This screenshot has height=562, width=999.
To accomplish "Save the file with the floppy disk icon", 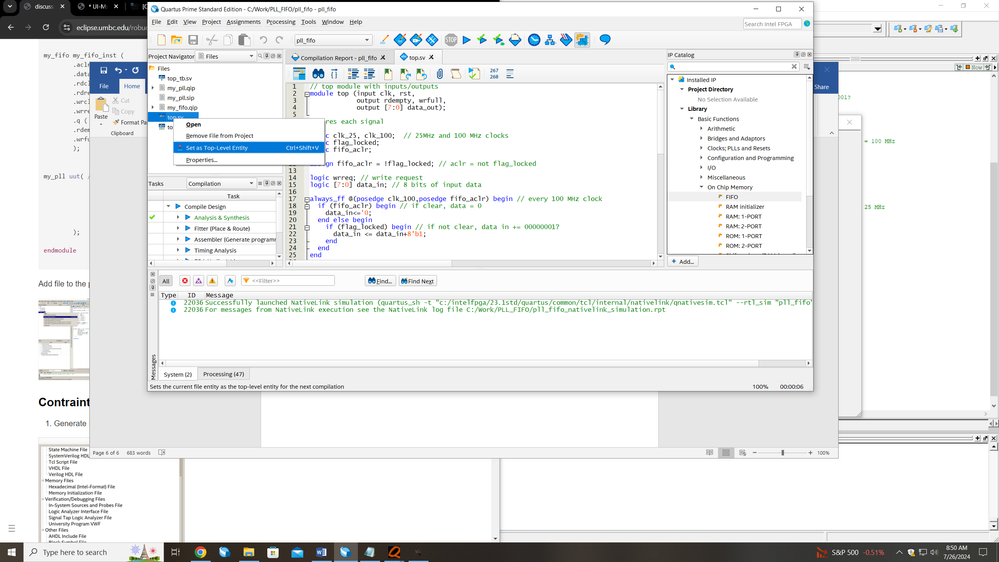I will [x=192, y=40].
